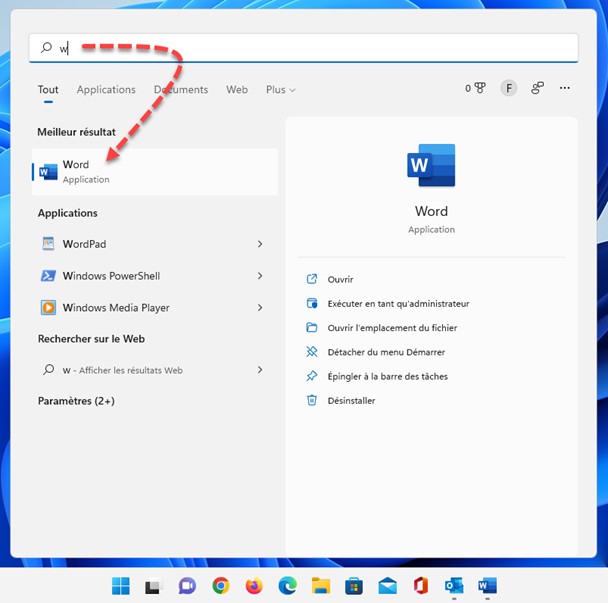Expand Windows PowerShell chevron arrow
Screen dimensions: 608x603
[260, 276]
